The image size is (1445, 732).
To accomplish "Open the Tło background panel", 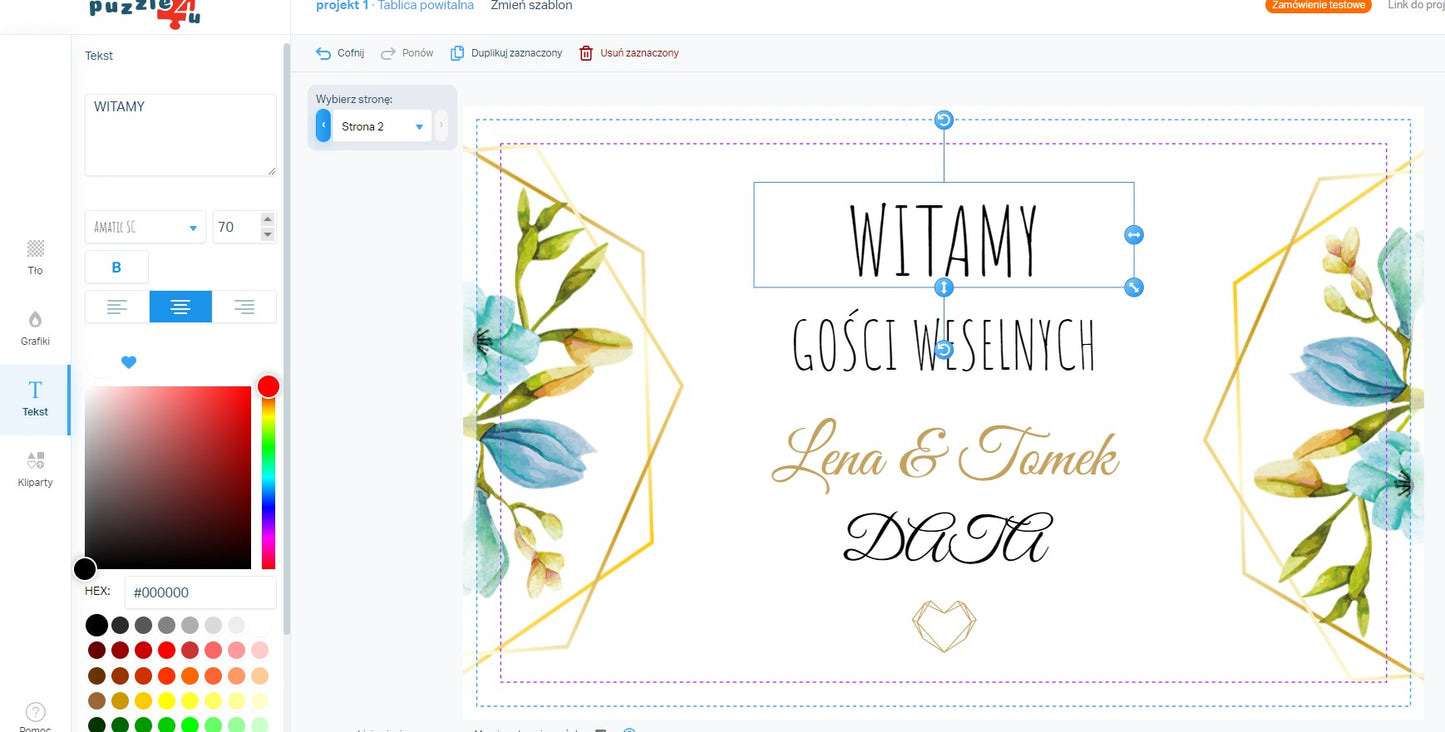I will coord(35,256).
